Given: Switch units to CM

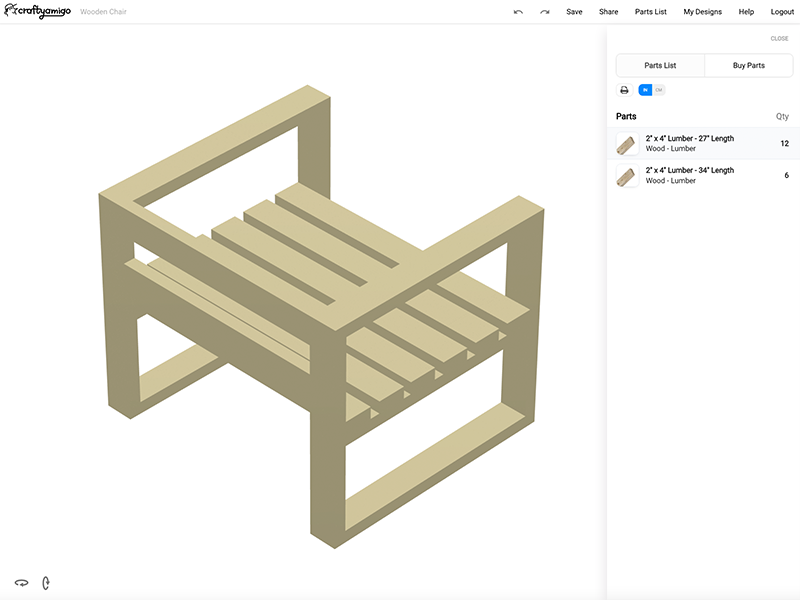Looking at the screenshot, I should tap(658, 90).
